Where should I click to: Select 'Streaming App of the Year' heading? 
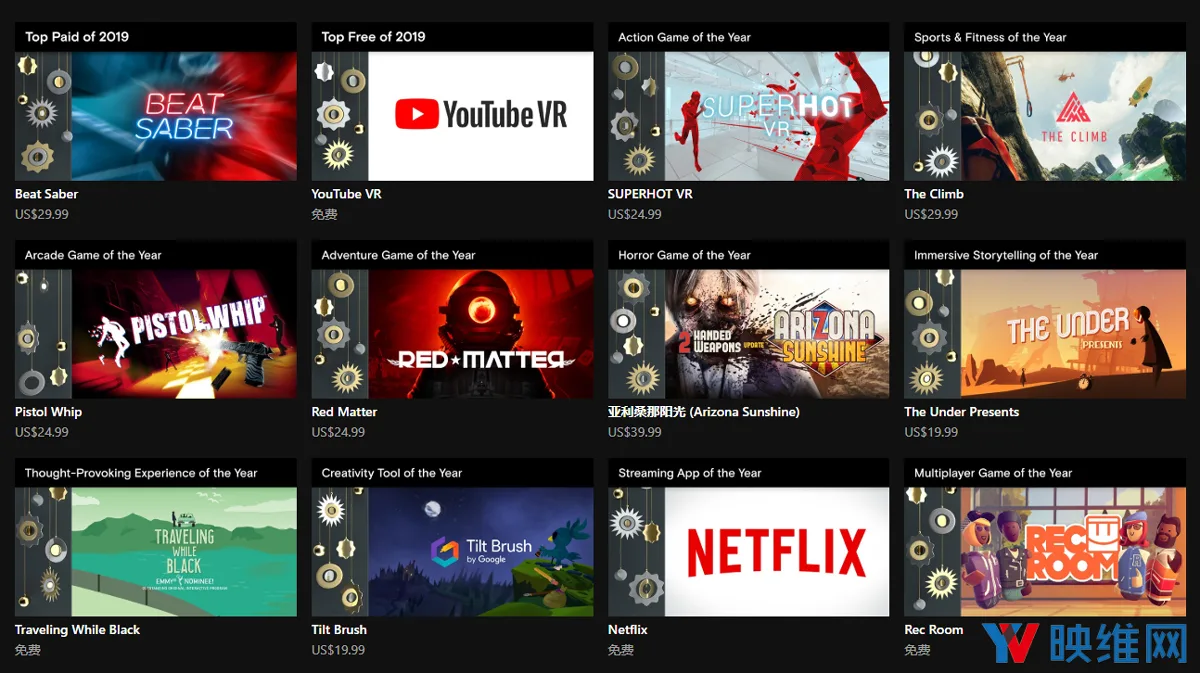[690, 473]
